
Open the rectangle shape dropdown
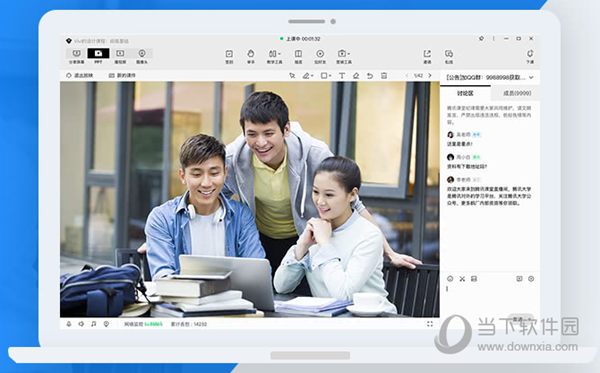pos(326,76)
